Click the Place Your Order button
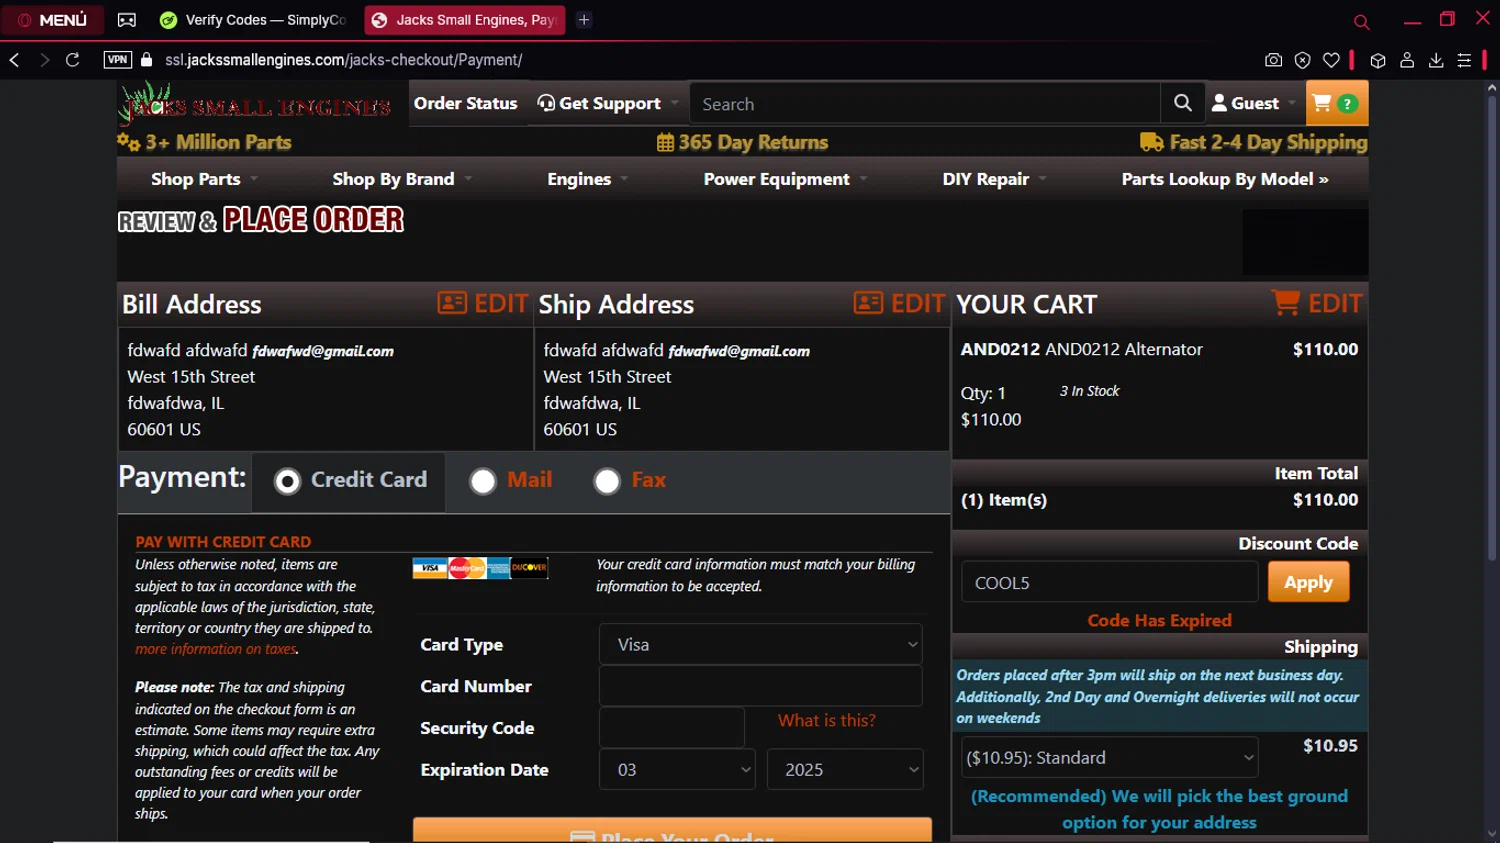 pyautogui.click(x=672, y=831)
